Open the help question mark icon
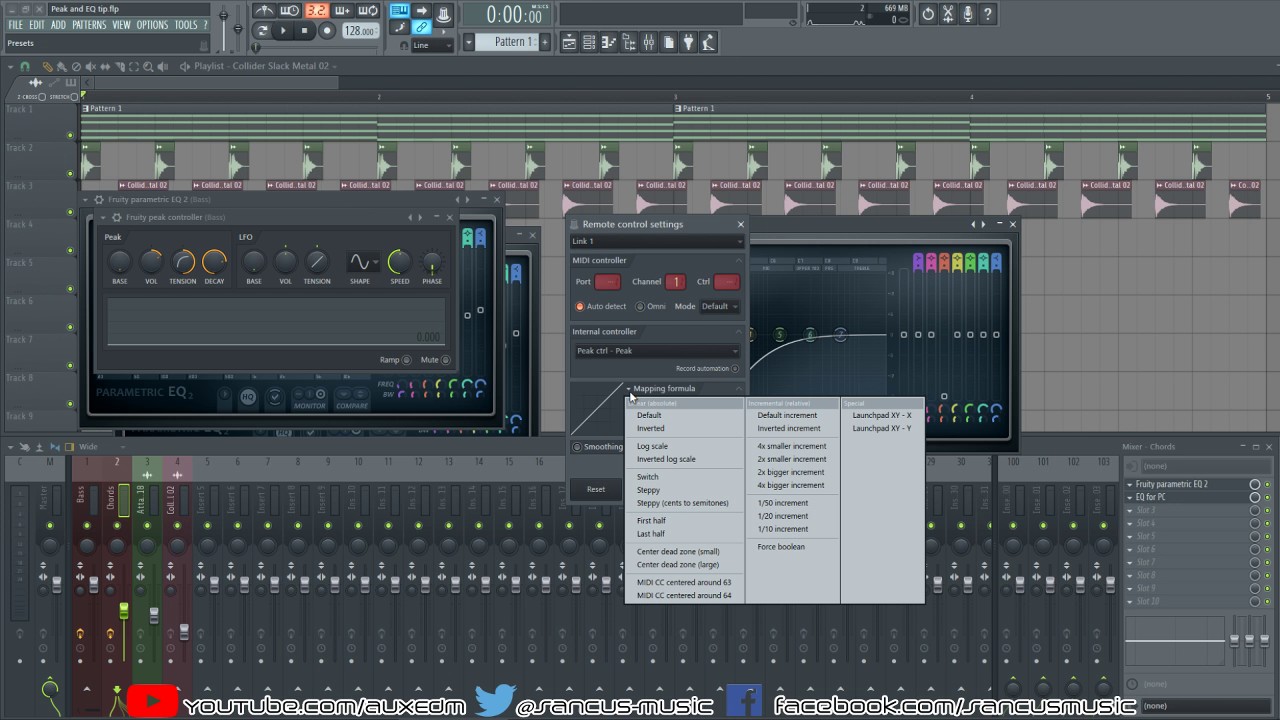Viewport: 1280px width, 720px height. click(x=988, y=14)
